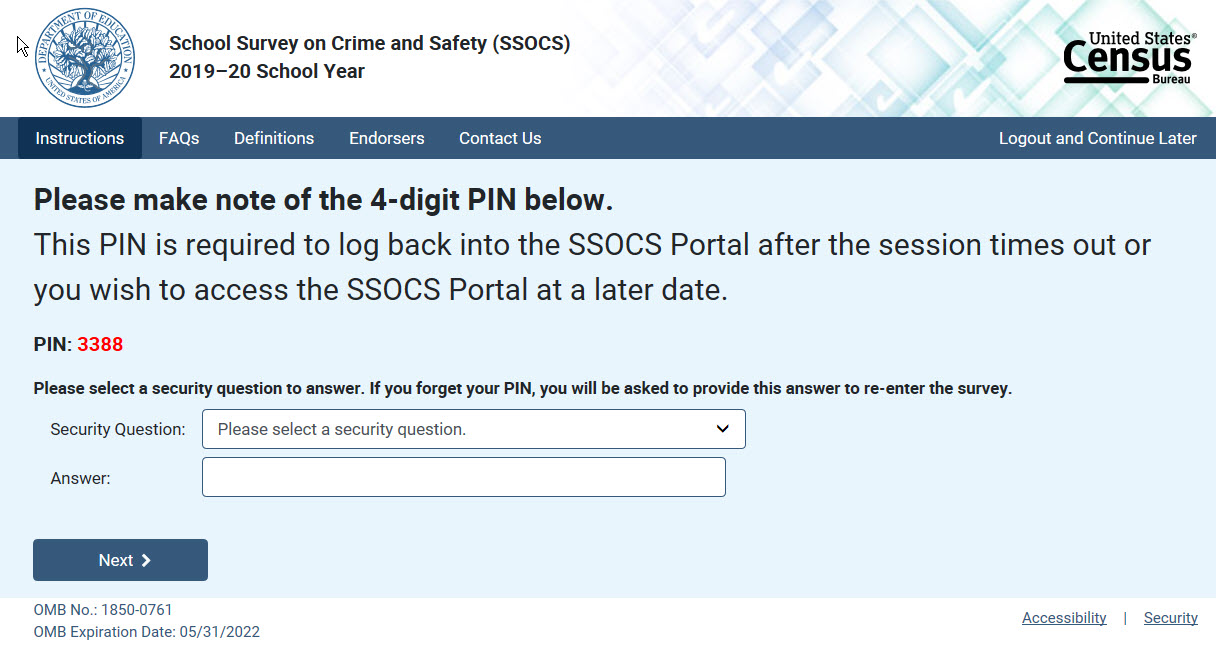Open the Instructions tab

pyautogui.click(x=80, y=139)
